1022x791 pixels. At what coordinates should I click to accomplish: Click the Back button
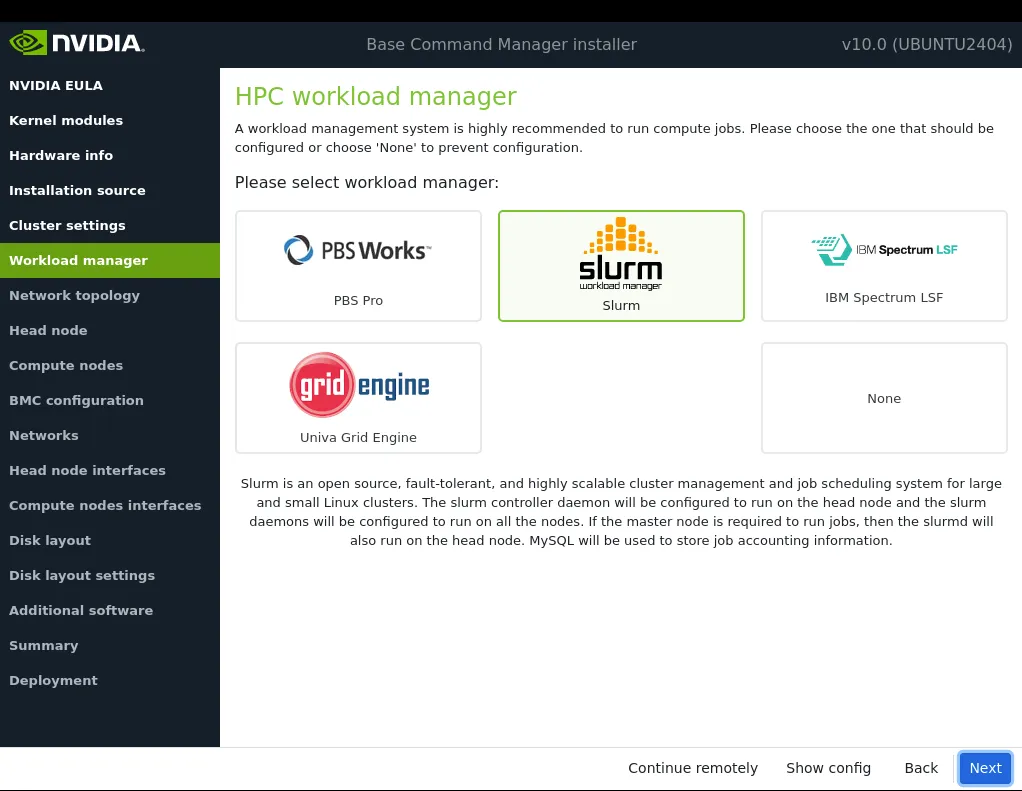point(921,768)
